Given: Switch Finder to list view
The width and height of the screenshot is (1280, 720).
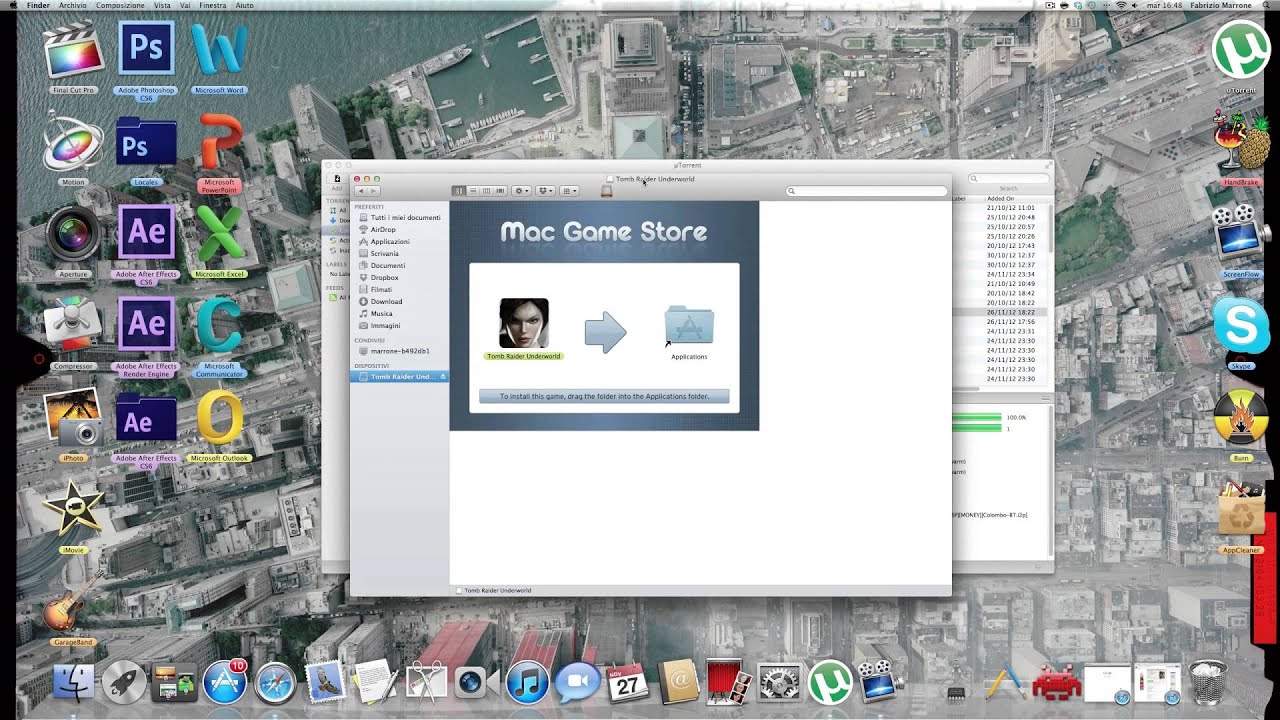Looking at the screenshot, I should pos(473,191).
